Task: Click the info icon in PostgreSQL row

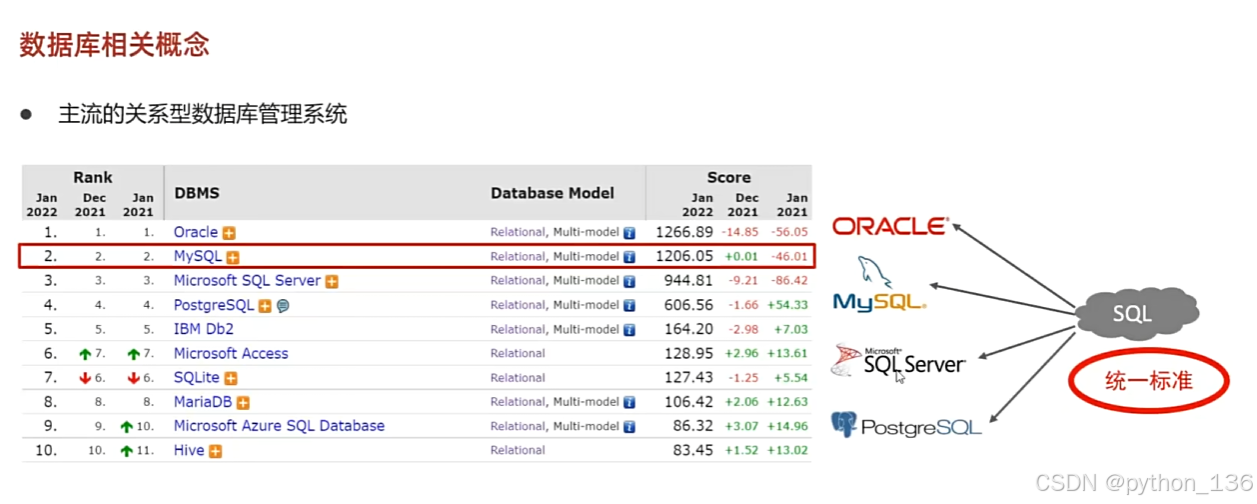Action: [x=629, y=306]
